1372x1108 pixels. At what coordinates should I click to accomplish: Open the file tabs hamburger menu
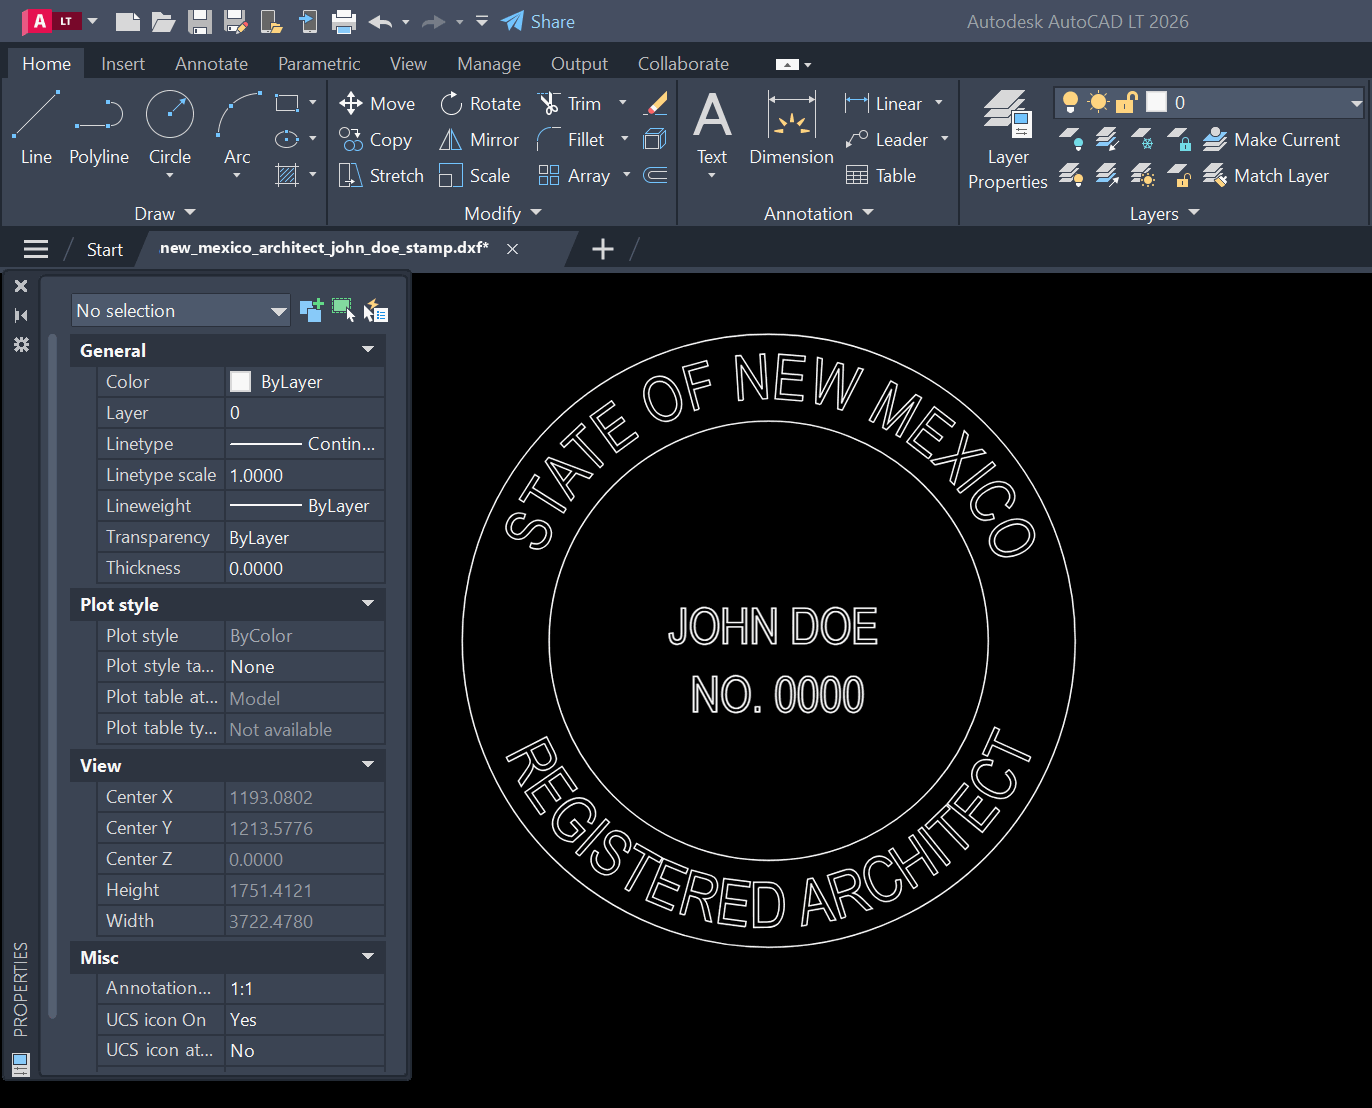(36, 249)
